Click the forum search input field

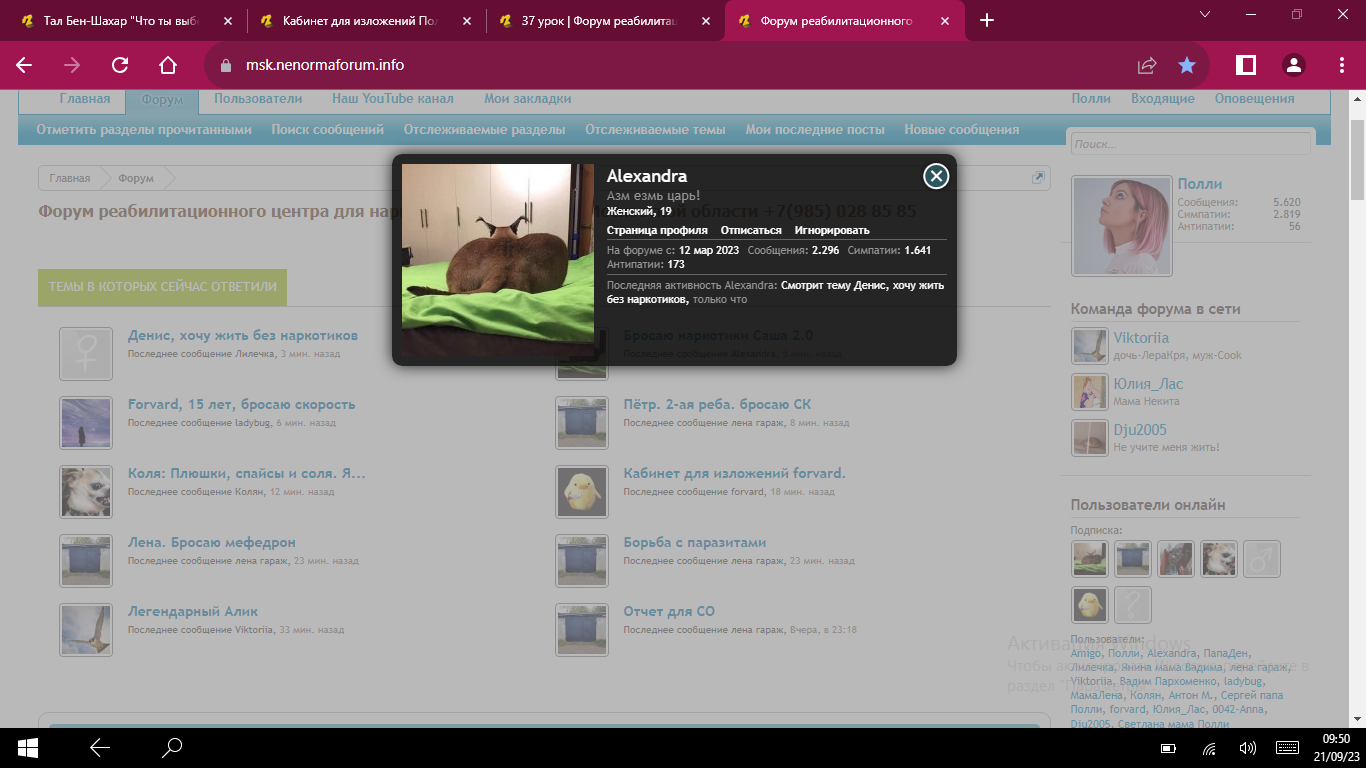(x=1190, y=144)
